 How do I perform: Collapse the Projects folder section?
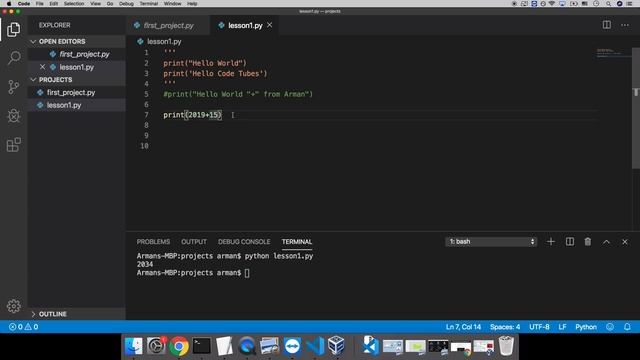pyautogui.click(x=76, y=80)
